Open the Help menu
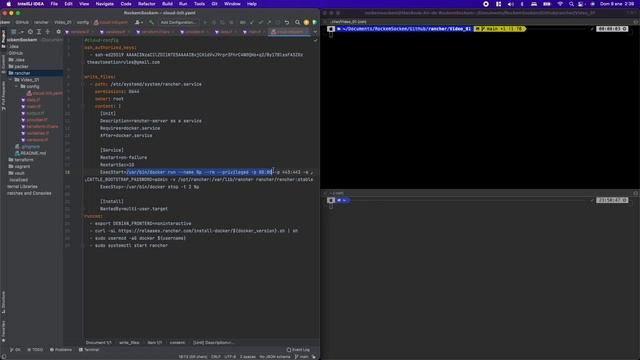Image resolution: width=640 pixels, height=360 pixels. [252, 4]
